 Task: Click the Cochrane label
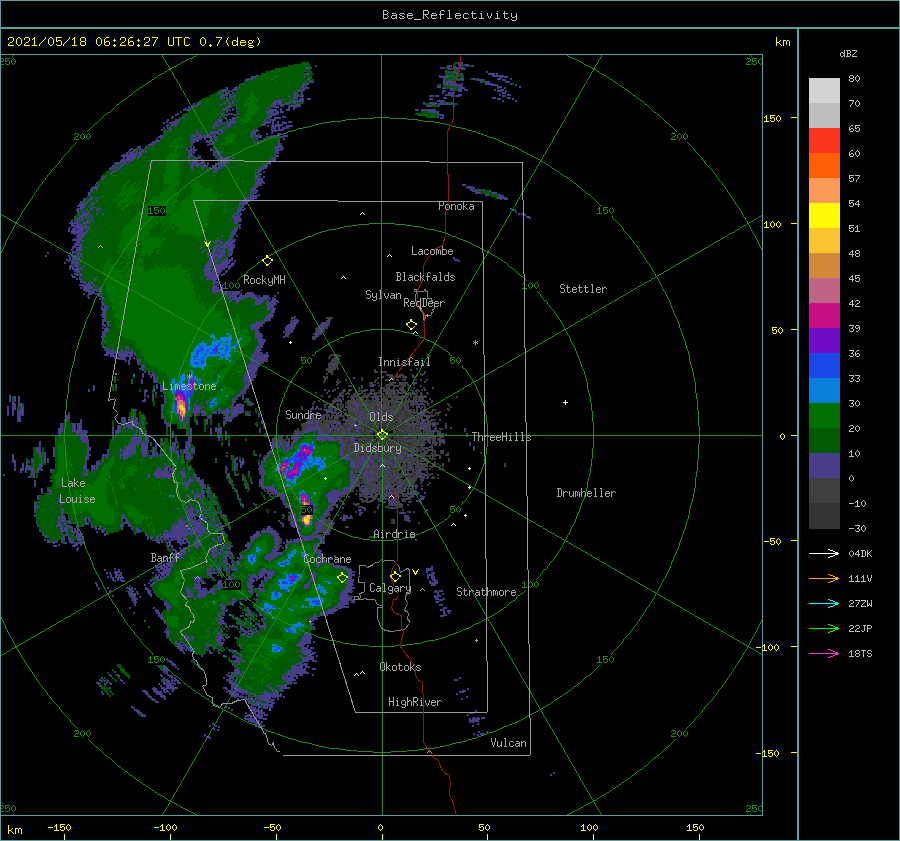pos(327,559)
